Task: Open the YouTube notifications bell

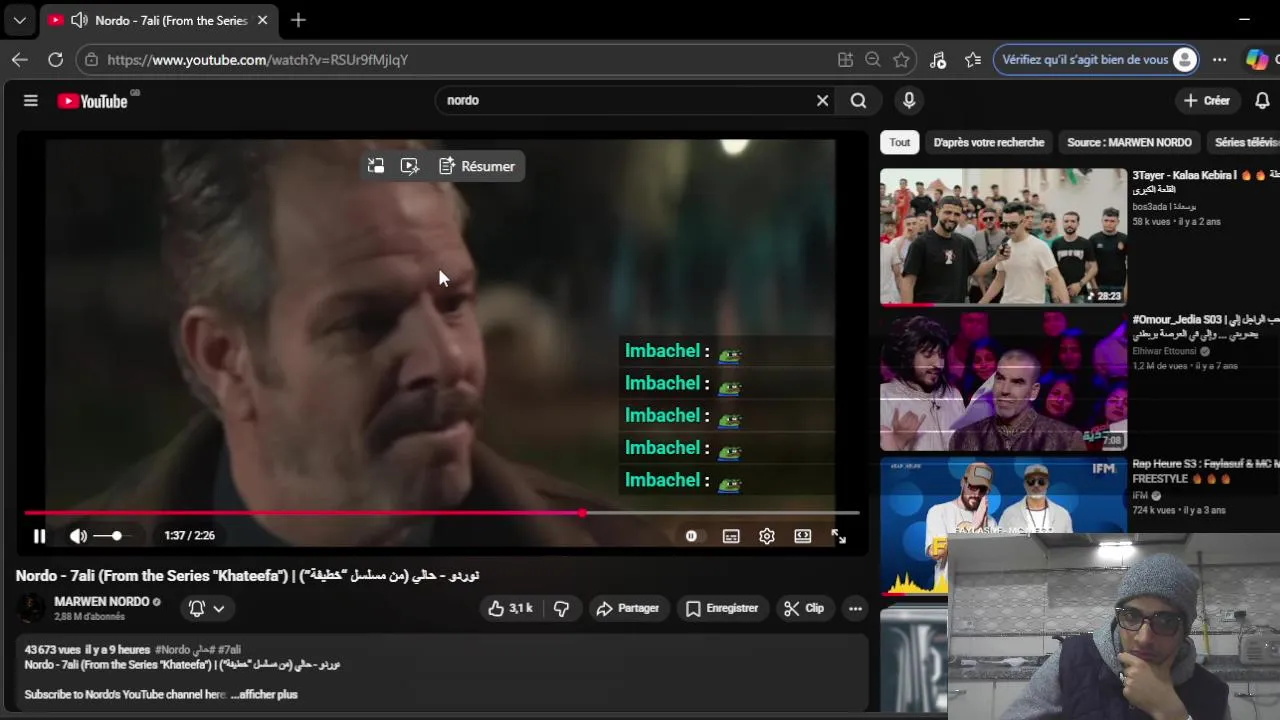Action: coord(1262,100)
